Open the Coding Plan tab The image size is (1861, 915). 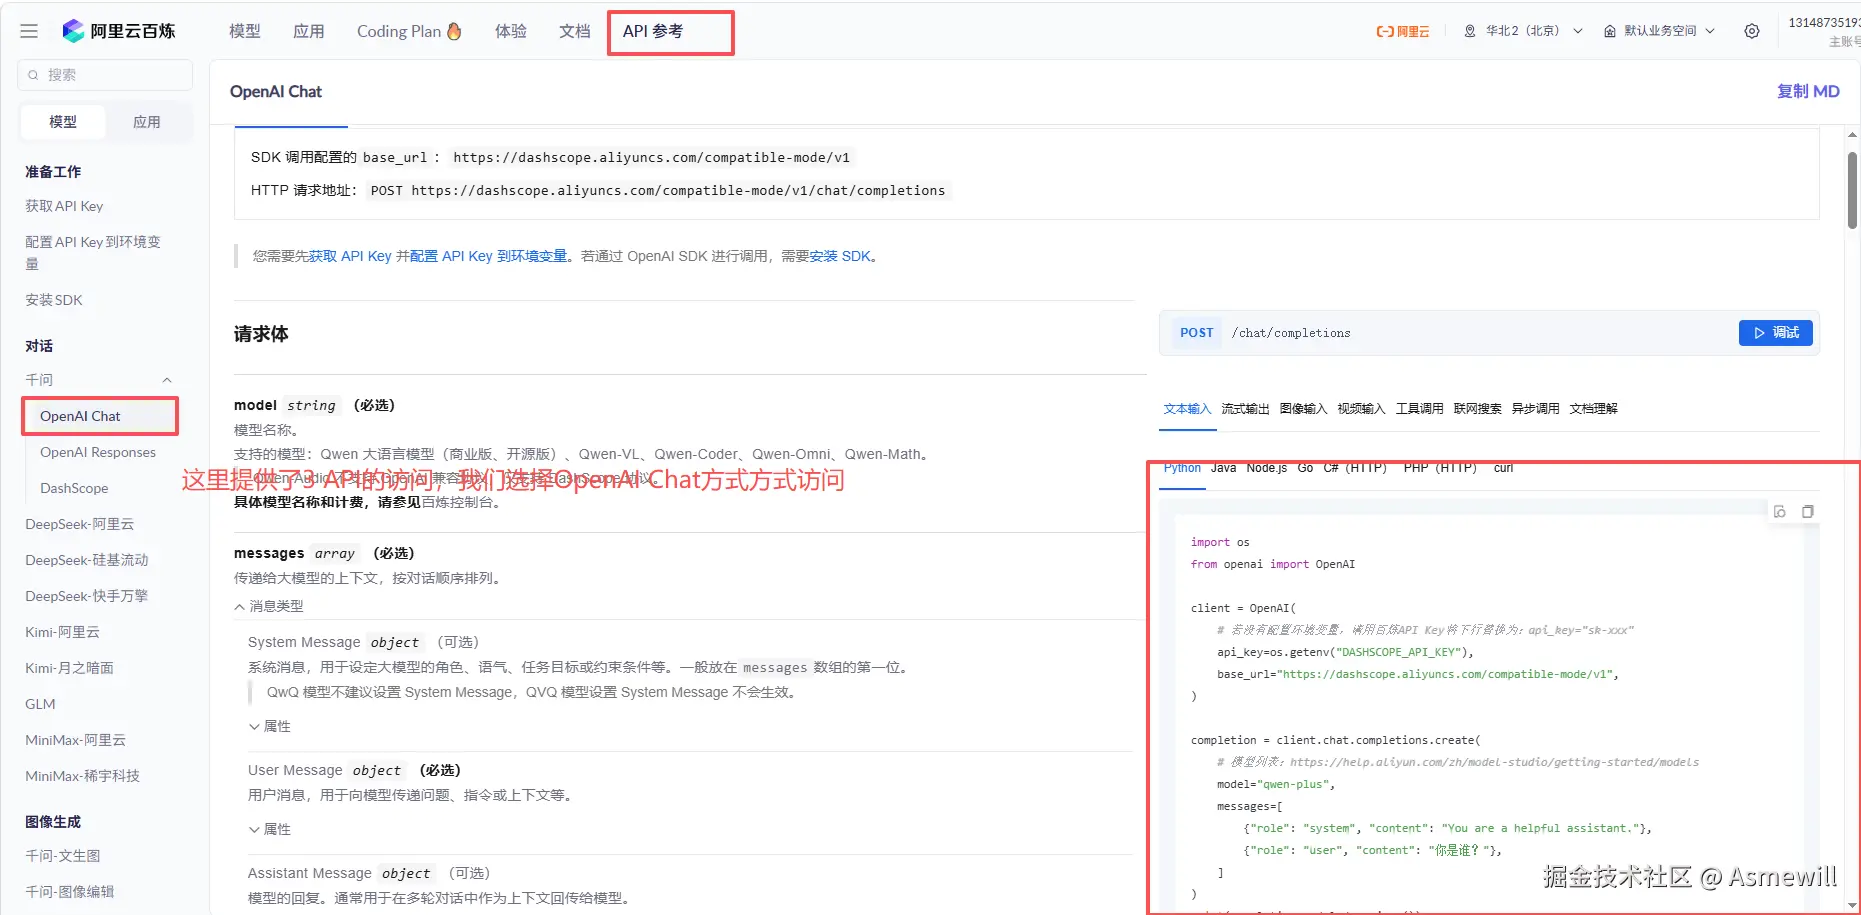(x=409, y=31)
